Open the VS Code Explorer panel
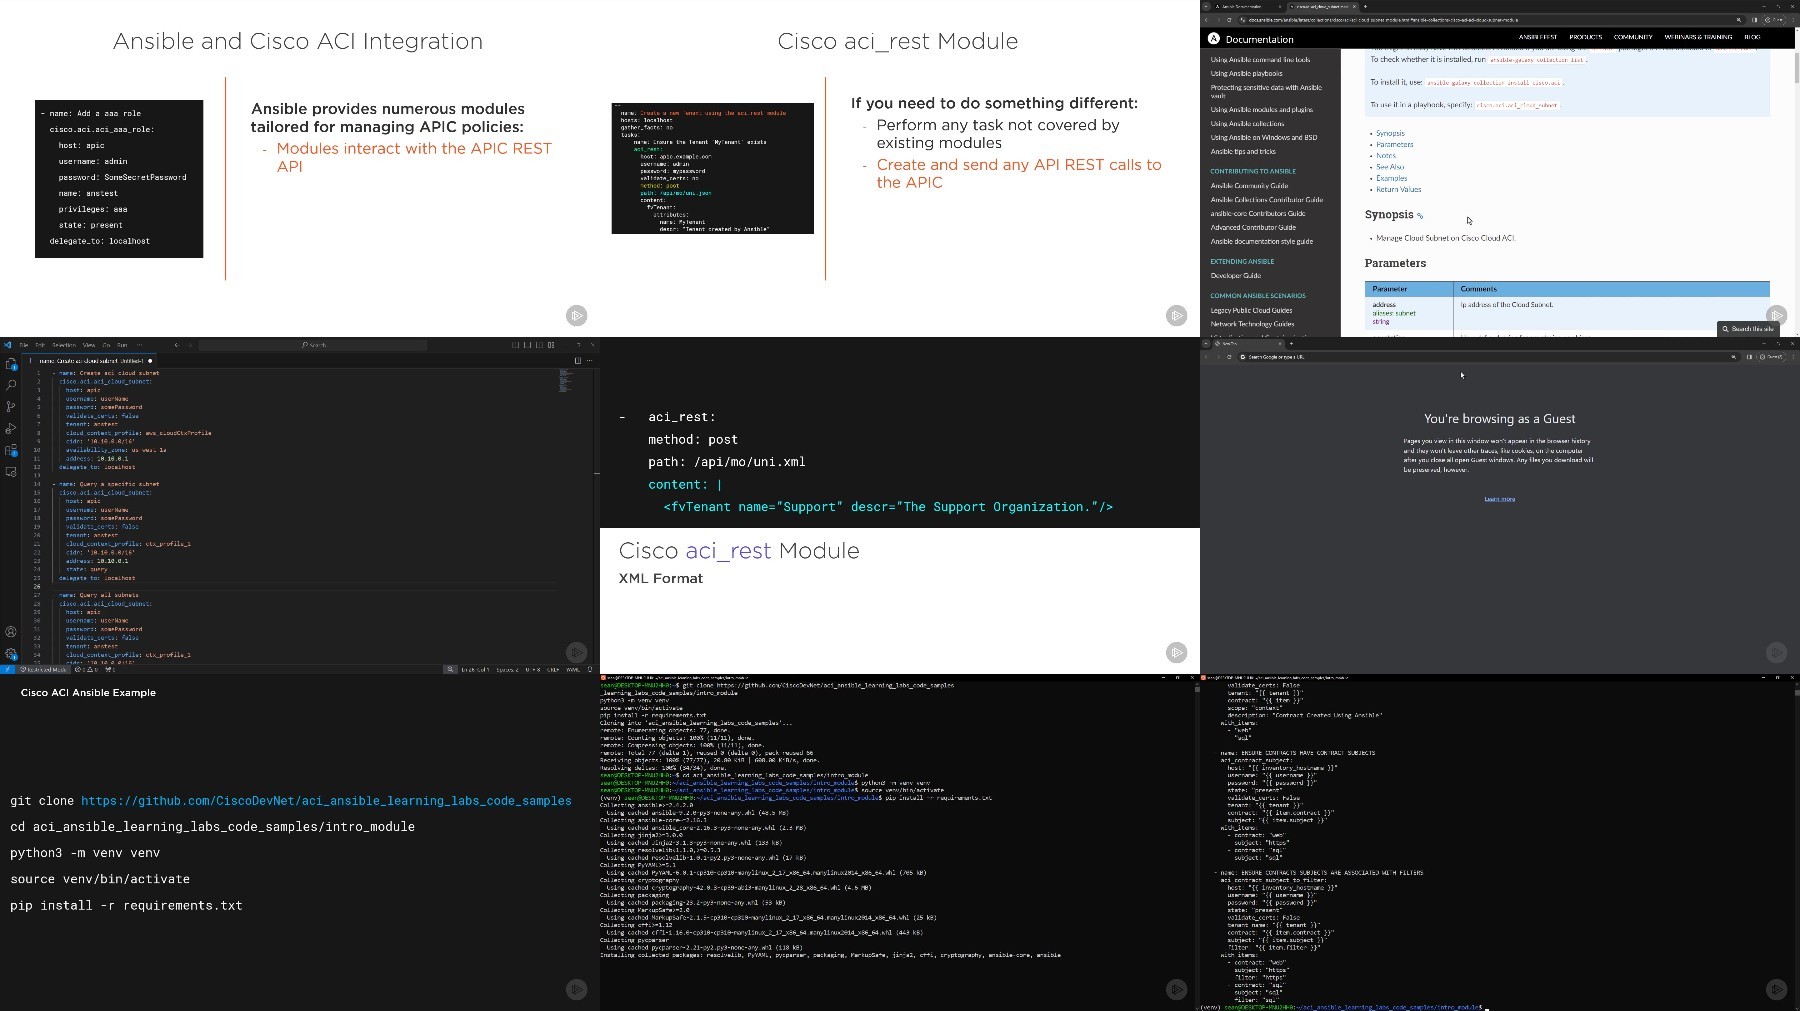This screenshot has width=1800, height=1011. click(11, 364)
